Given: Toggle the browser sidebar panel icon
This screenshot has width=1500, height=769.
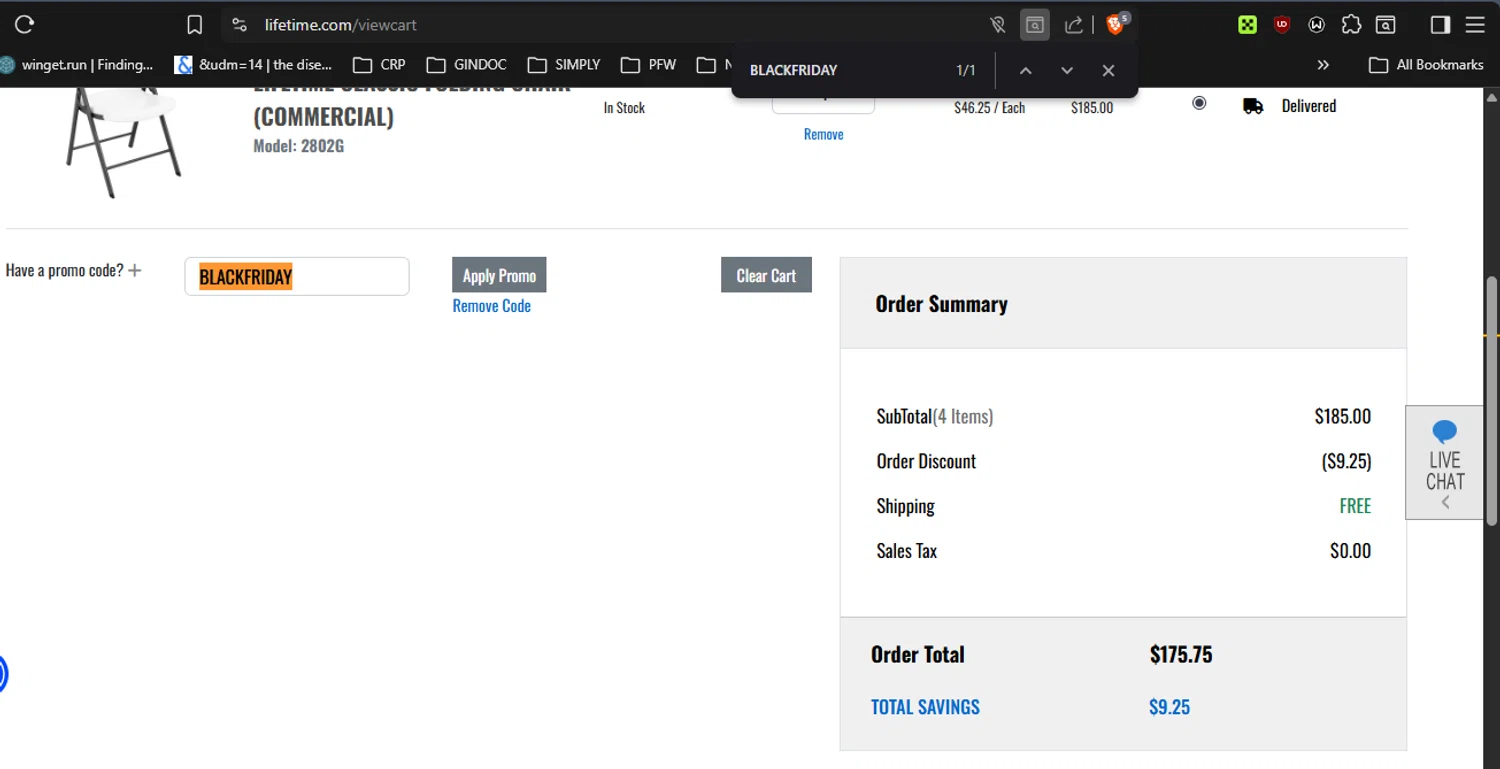Looking at the screenshot, I should (x=1440, y=25).
